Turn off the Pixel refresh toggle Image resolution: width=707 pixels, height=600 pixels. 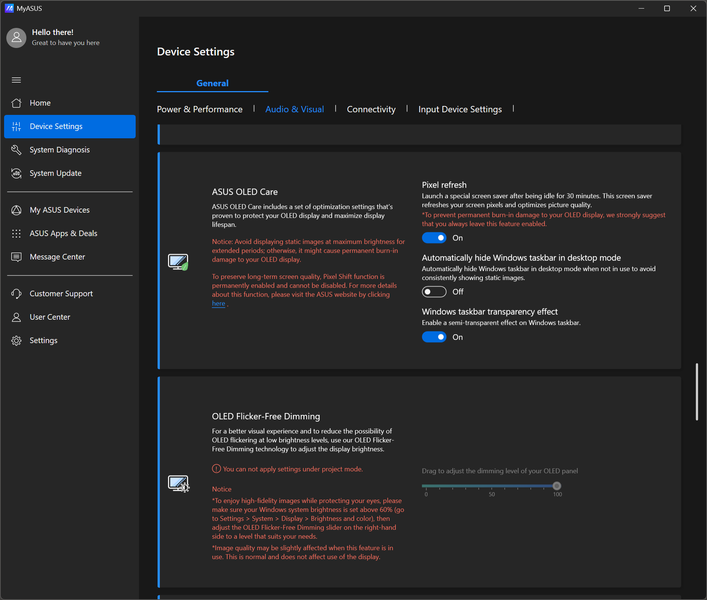click(x=434, y=238)
